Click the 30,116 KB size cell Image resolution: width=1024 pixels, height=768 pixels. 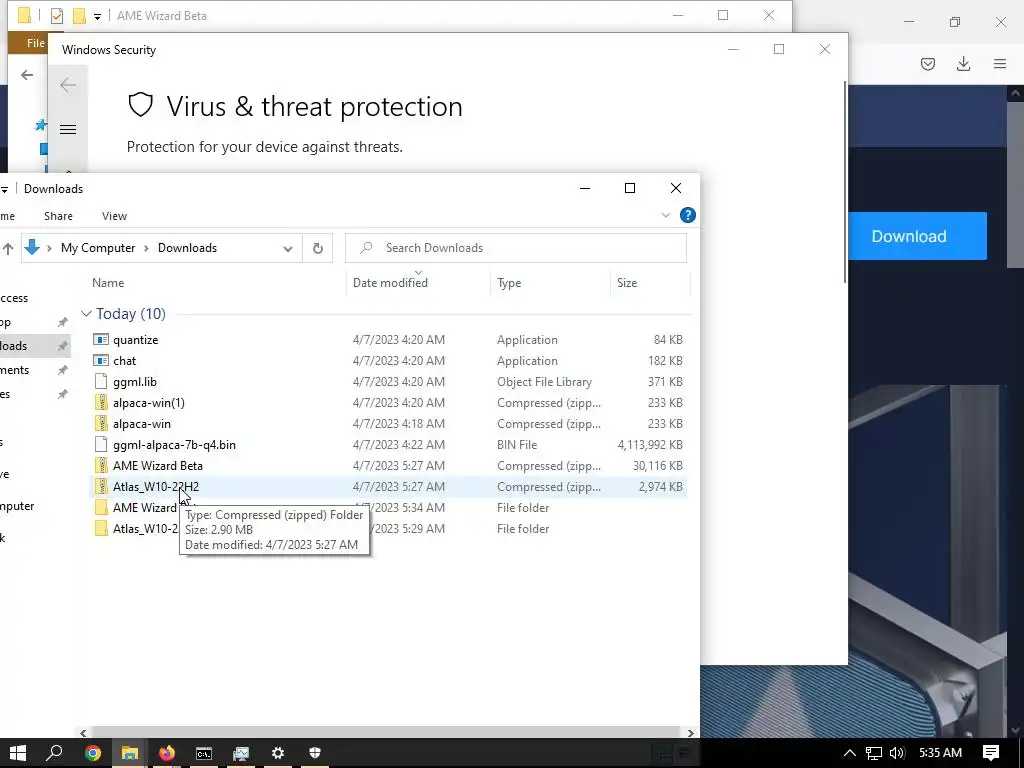tap(658, 466)
